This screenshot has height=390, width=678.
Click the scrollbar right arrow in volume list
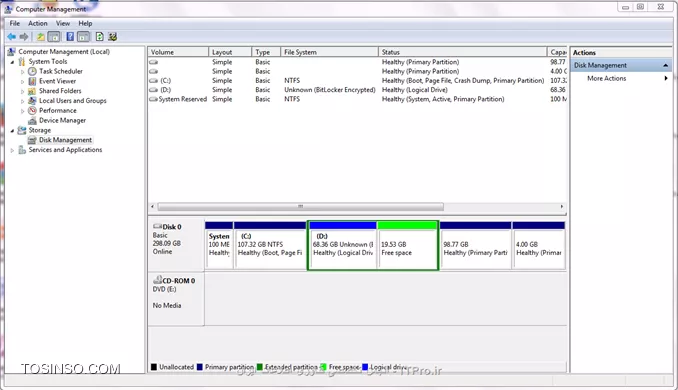tap(562, 207)
